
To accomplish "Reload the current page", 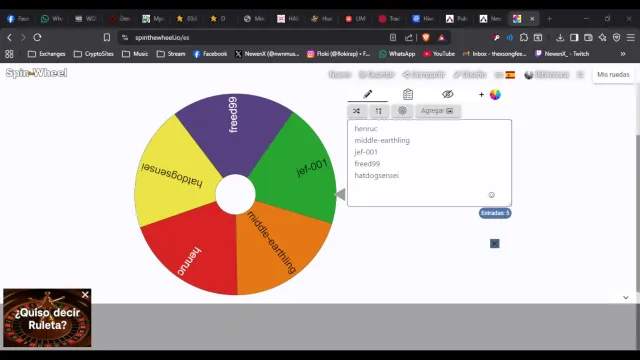I will [37, 38].
